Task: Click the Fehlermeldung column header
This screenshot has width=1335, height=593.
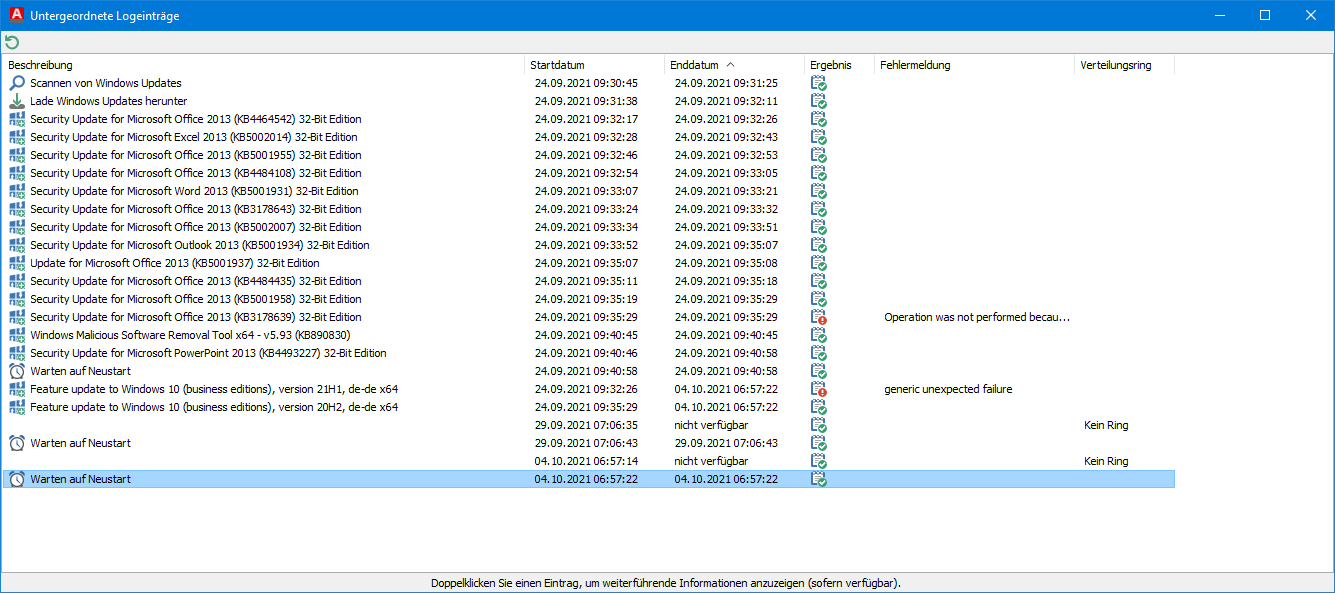Action: pyautogui.click(x=975, y=65)
